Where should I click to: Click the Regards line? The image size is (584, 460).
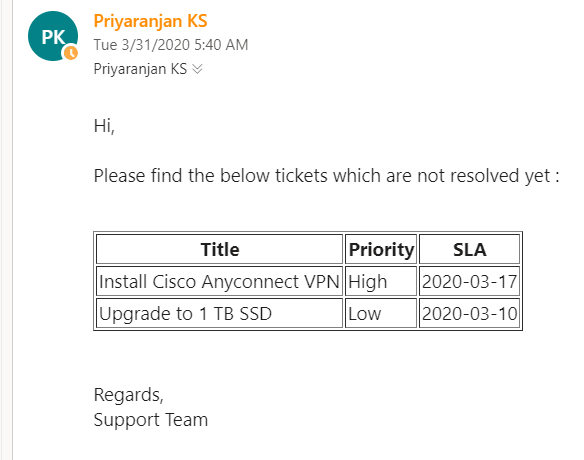[x=128, y=395]
